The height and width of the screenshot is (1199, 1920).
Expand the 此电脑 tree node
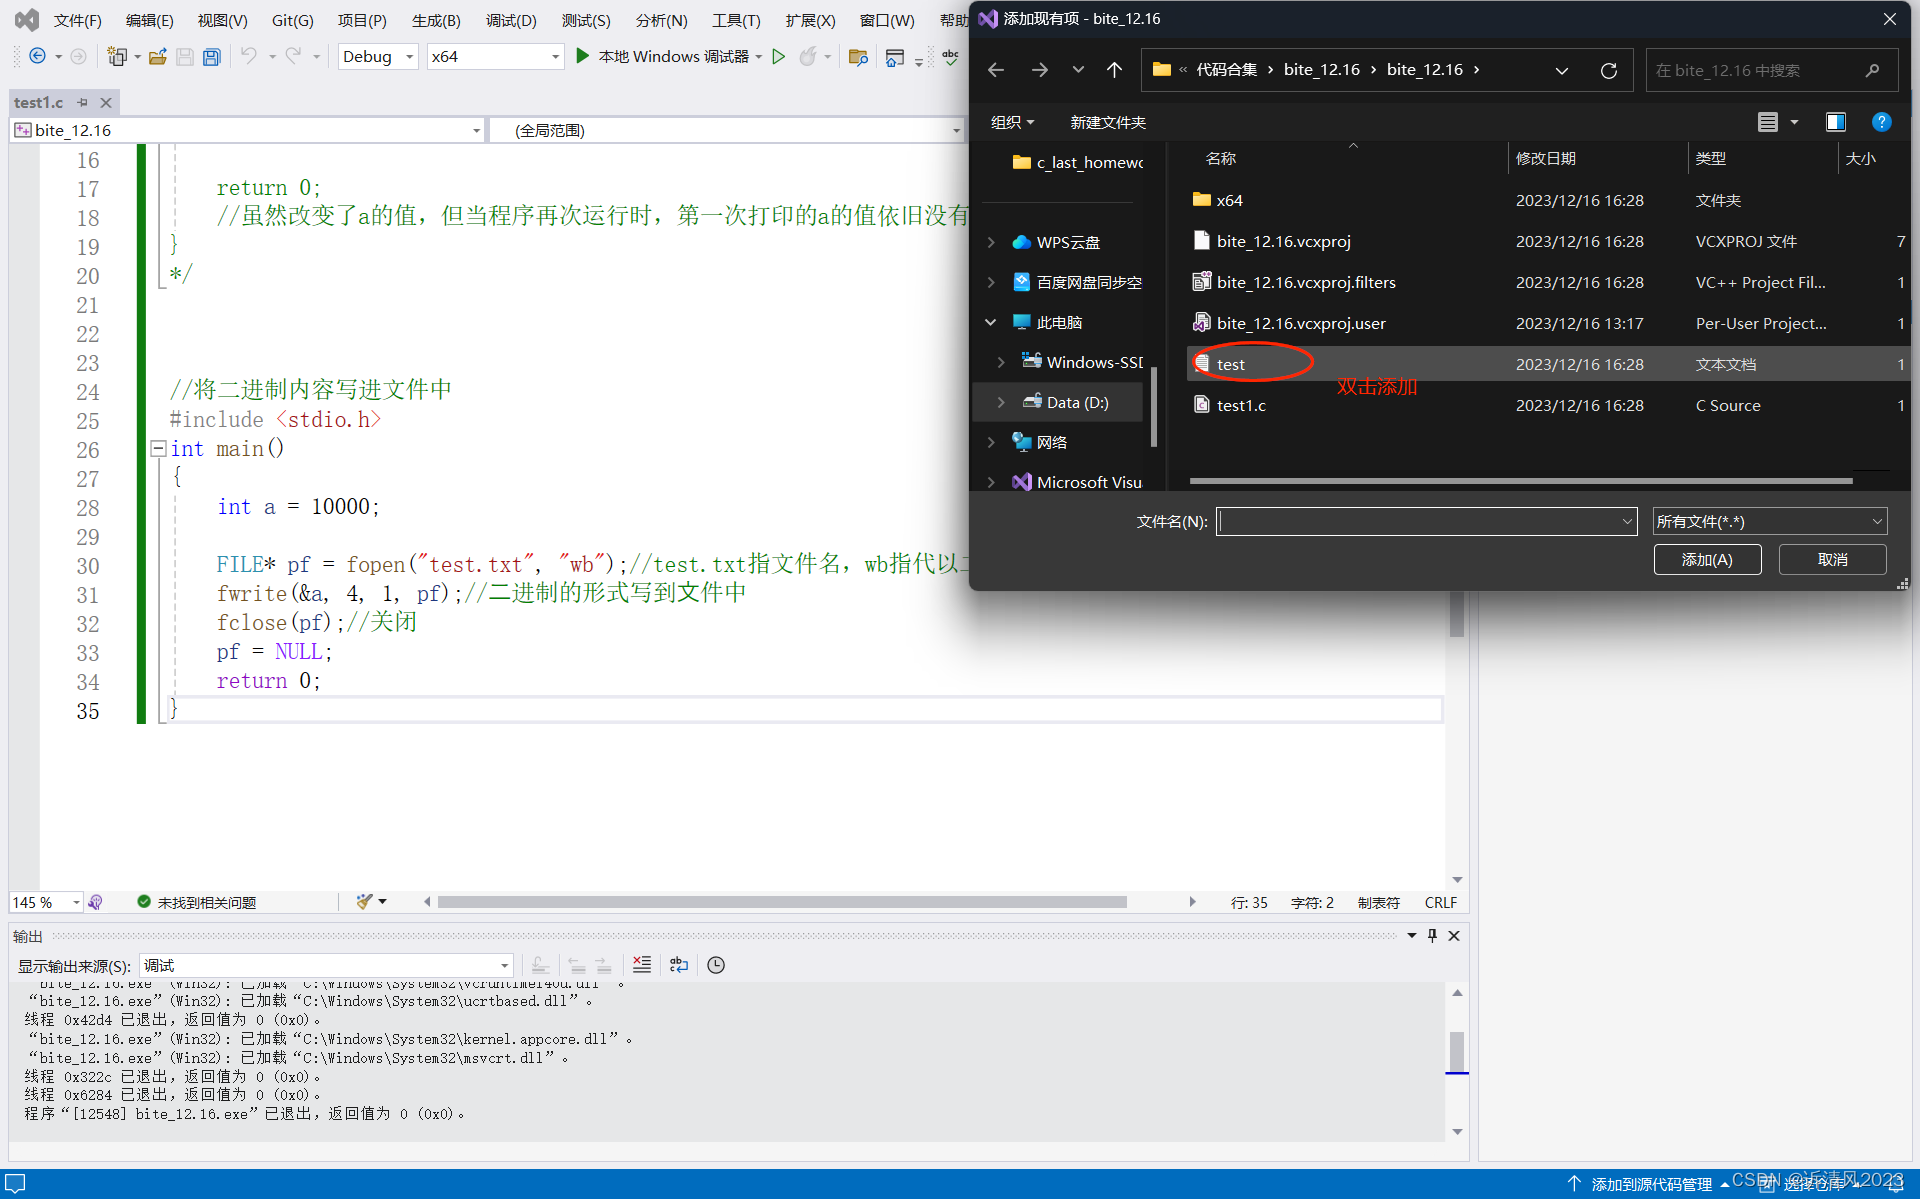coord(991,322)
